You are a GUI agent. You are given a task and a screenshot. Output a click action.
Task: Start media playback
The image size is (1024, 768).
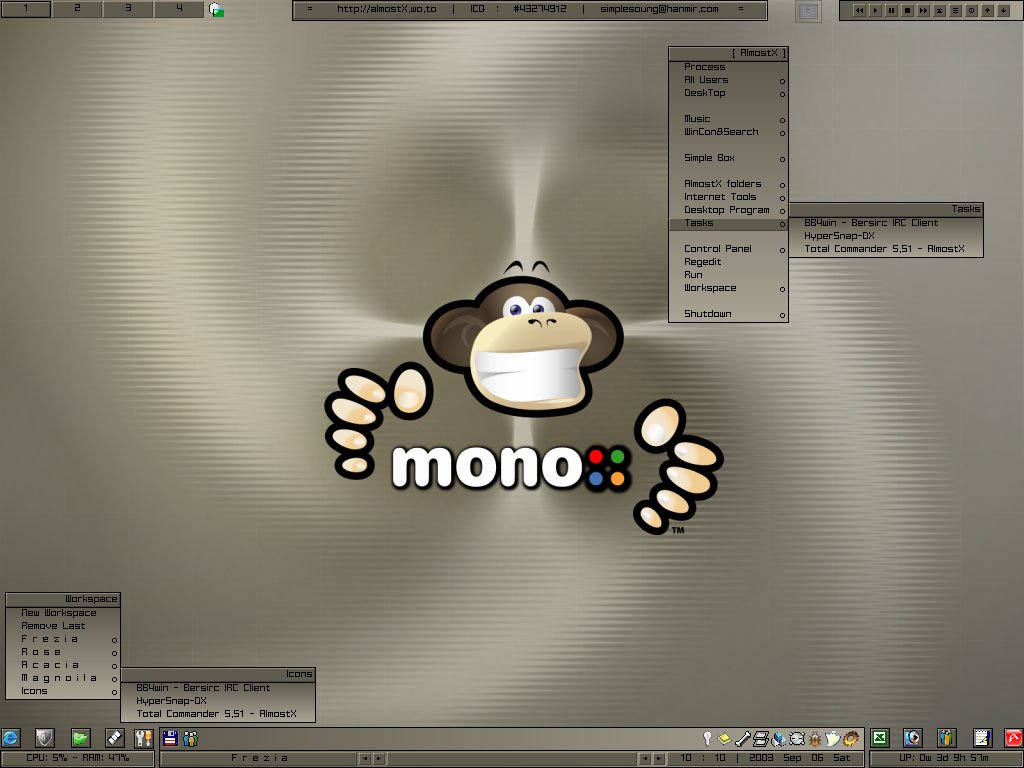pyautogui.click(x=876, y=10)
